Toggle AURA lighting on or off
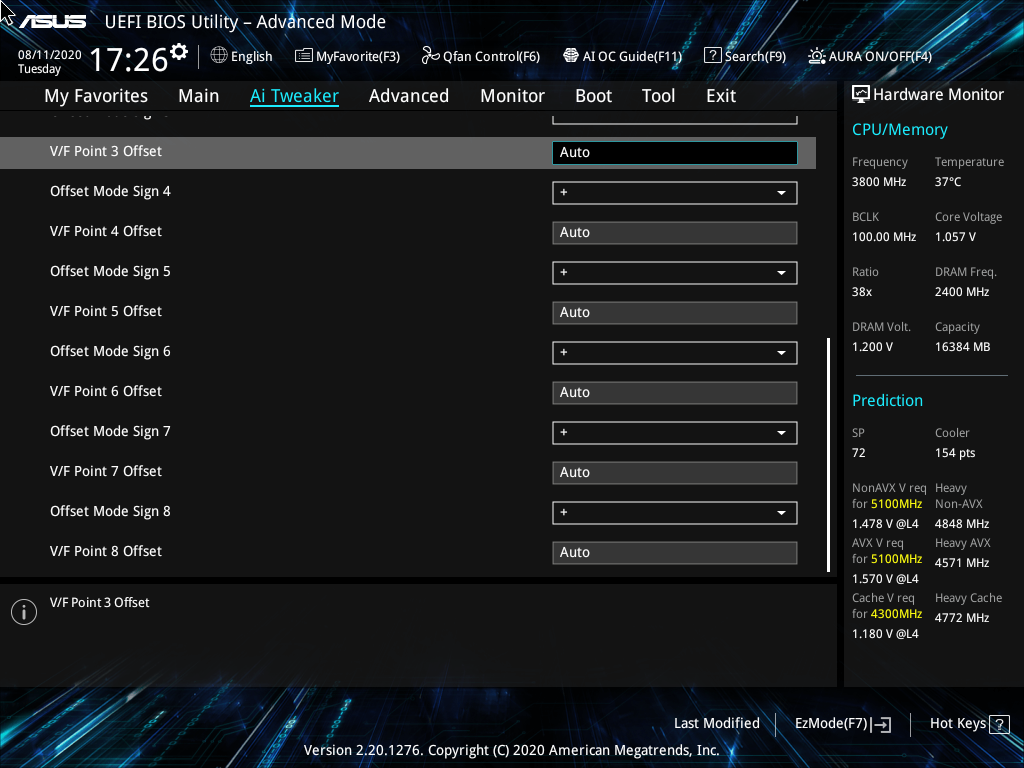 click(x=820, y=57)
